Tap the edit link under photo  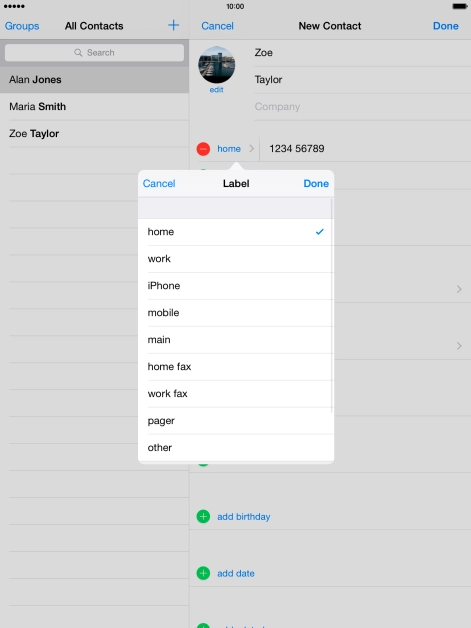(x=216, y=90)
